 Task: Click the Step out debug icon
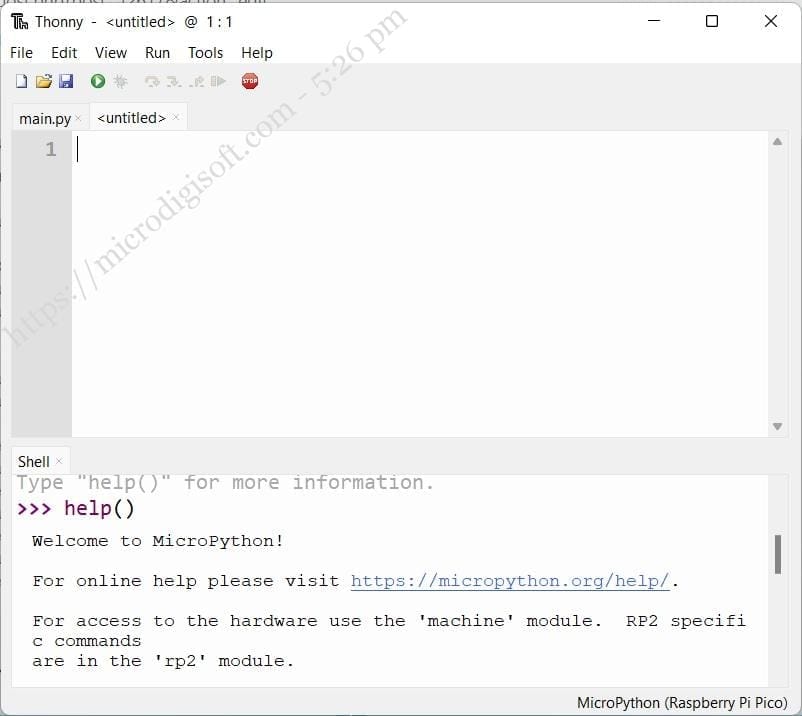point(195,81)
